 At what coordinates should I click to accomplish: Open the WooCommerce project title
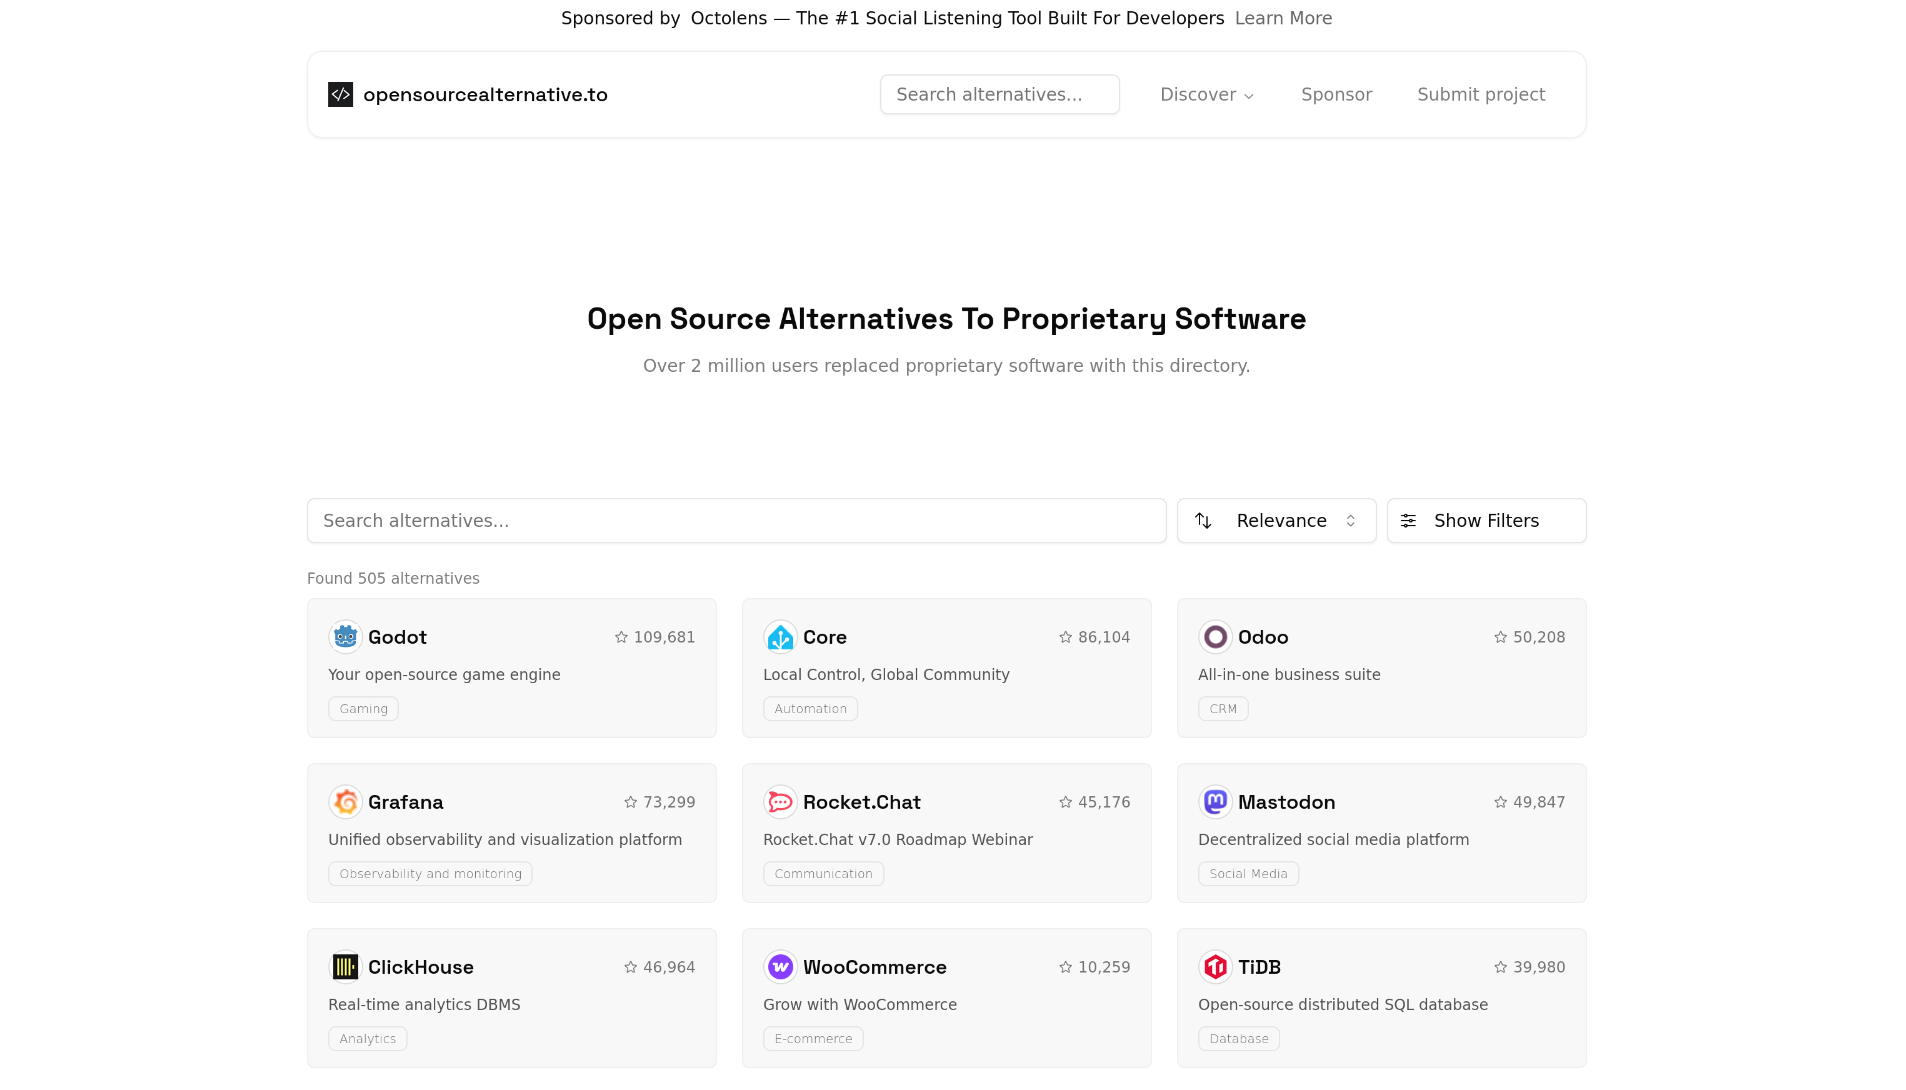874,967
